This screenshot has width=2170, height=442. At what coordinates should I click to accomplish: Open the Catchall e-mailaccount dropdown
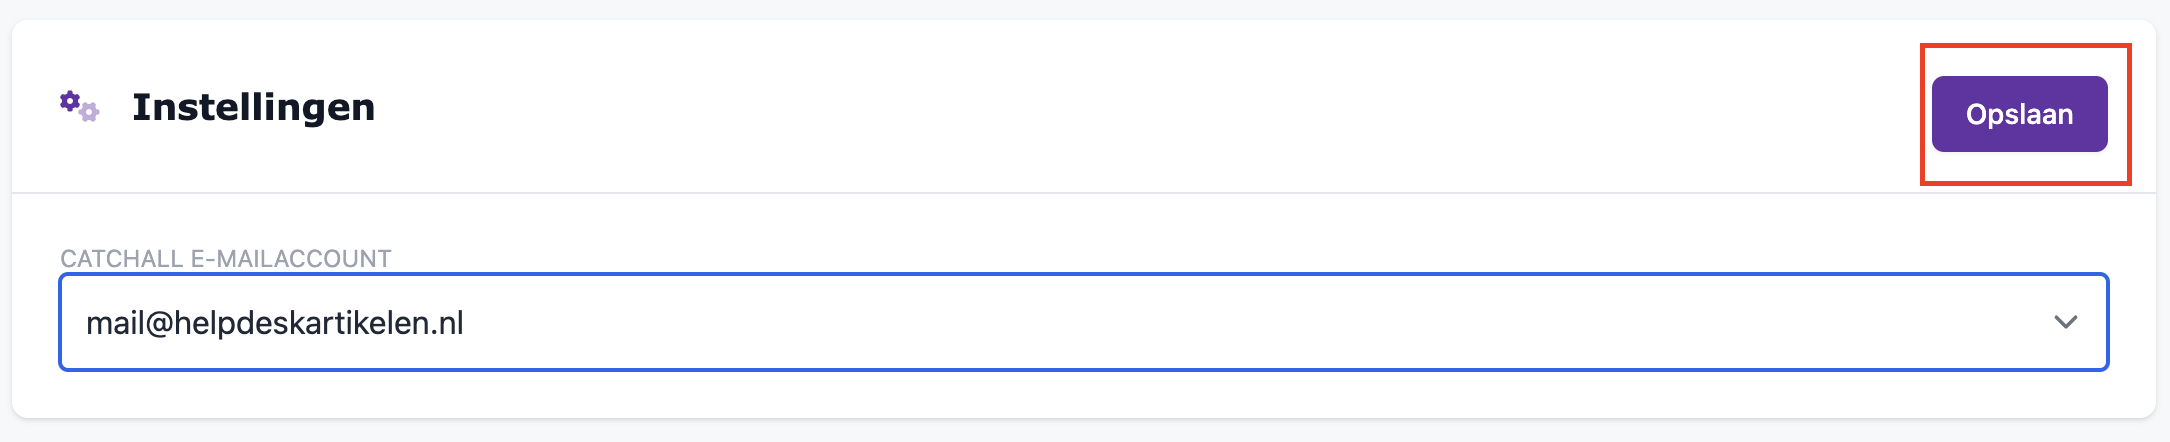(x=1083, y=322)
